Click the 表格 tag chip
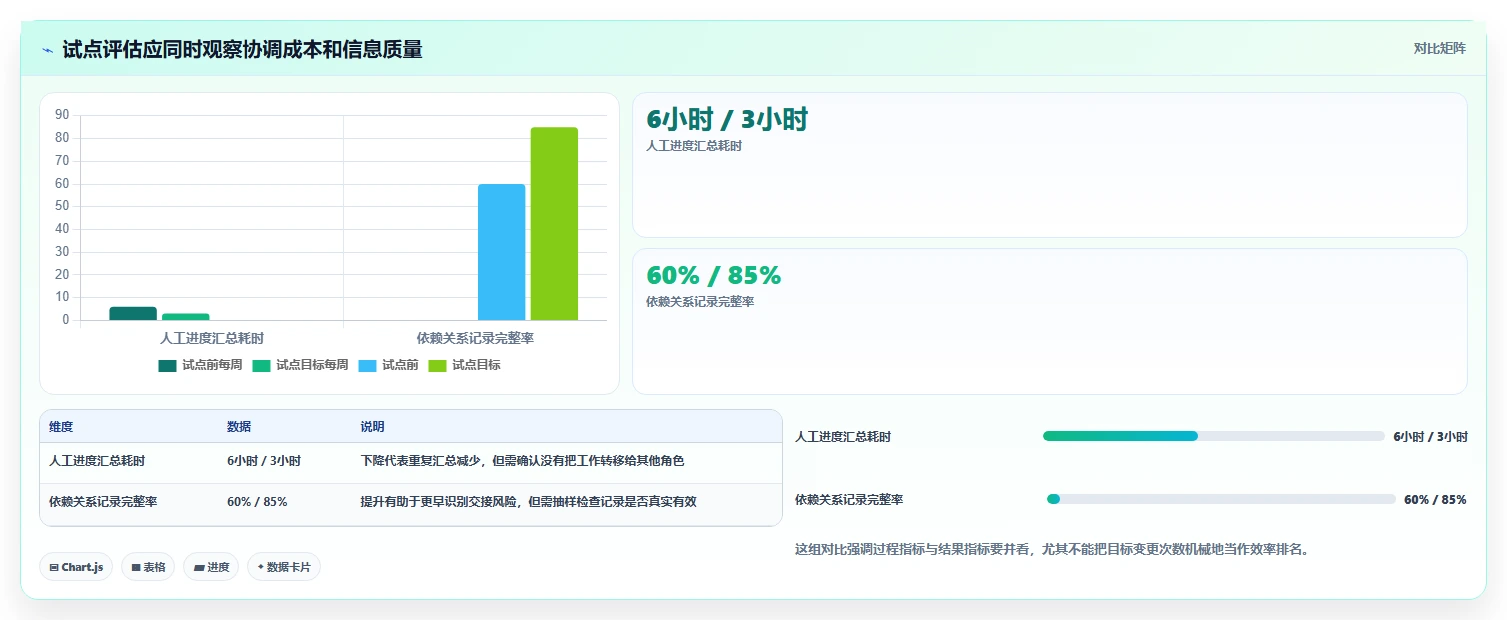This screenshot has width=1507, height=620. coord(148,567)
